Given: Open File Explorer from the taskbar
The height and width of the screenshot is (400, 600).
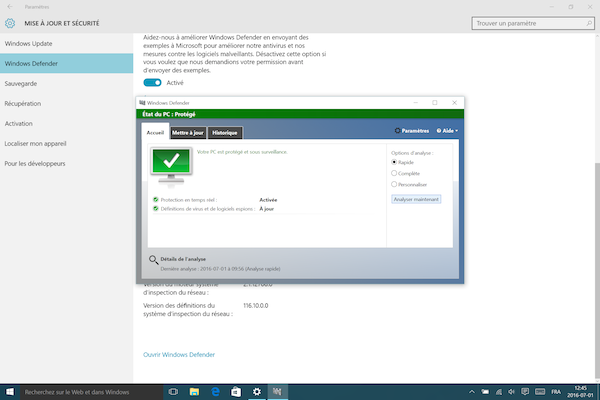Looking at the screenshot, I should 194,392.
